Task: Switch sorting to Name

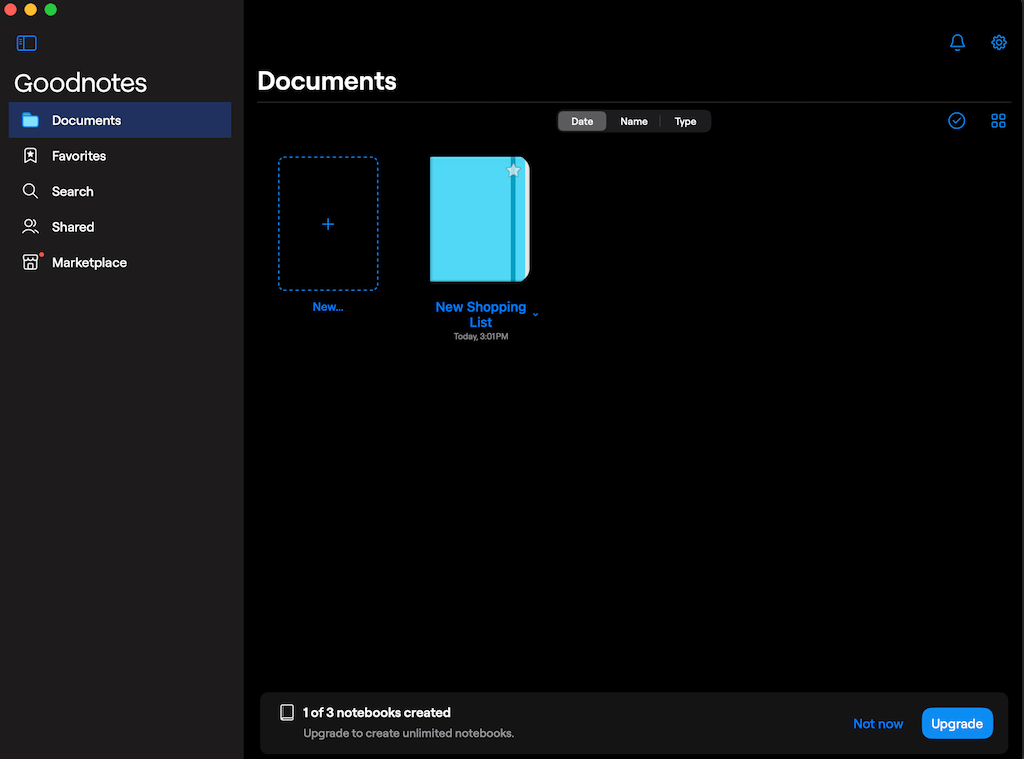Action: coord(634,120)
